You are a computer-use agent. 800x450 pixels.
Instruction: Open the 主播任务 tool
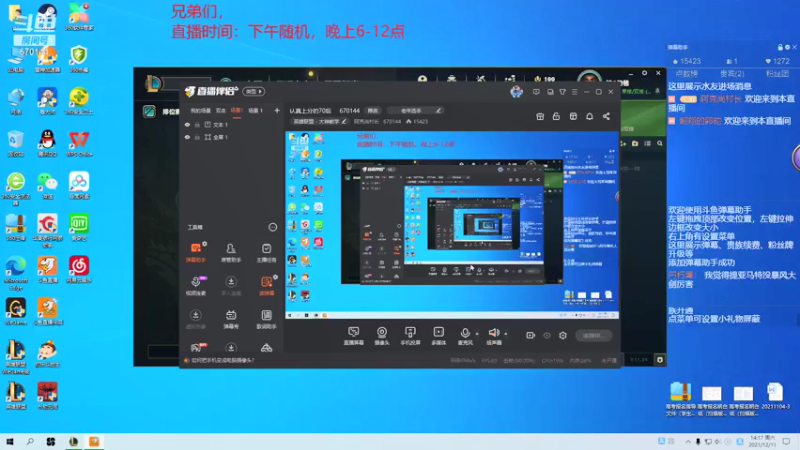pos(266,253)
